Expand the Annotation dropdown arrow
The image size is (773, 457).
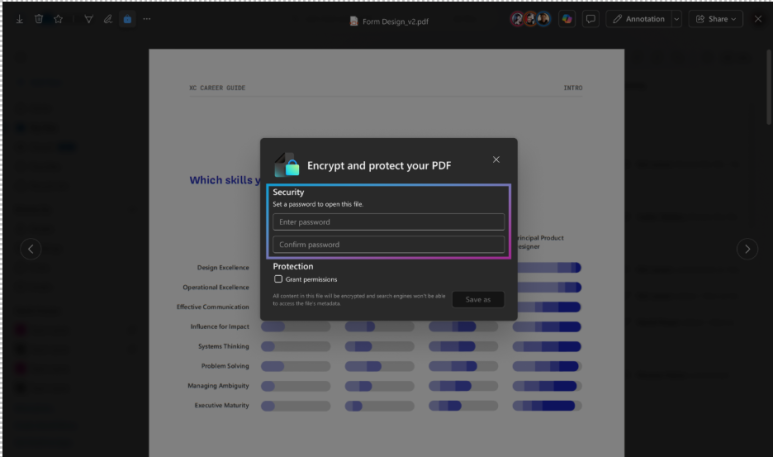(x=676, y=19)
